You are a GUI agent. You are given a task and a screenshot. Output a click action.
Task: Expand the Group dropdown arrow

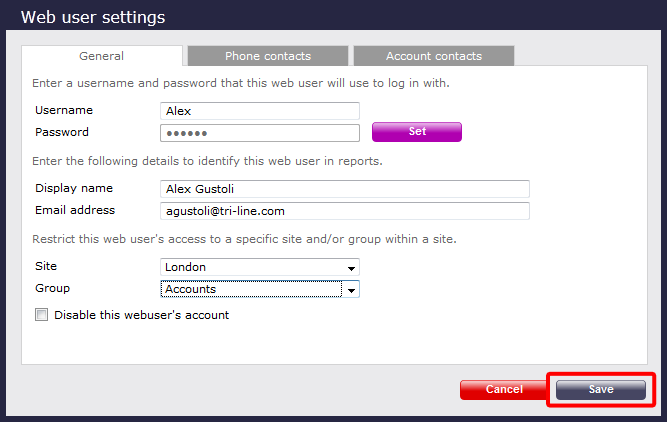[351, 291]
